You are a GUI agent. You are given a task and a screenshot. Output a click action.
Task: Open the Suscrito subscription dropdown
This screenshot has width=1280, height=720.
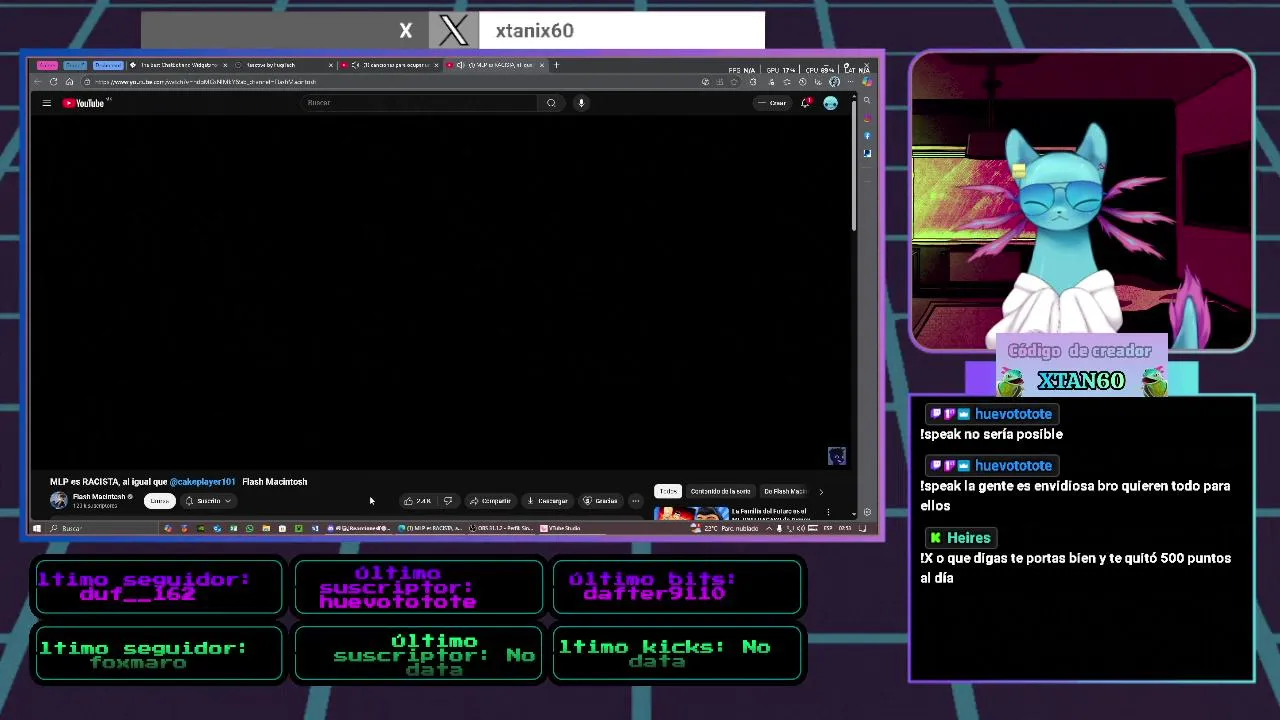(x=208, y=501)
